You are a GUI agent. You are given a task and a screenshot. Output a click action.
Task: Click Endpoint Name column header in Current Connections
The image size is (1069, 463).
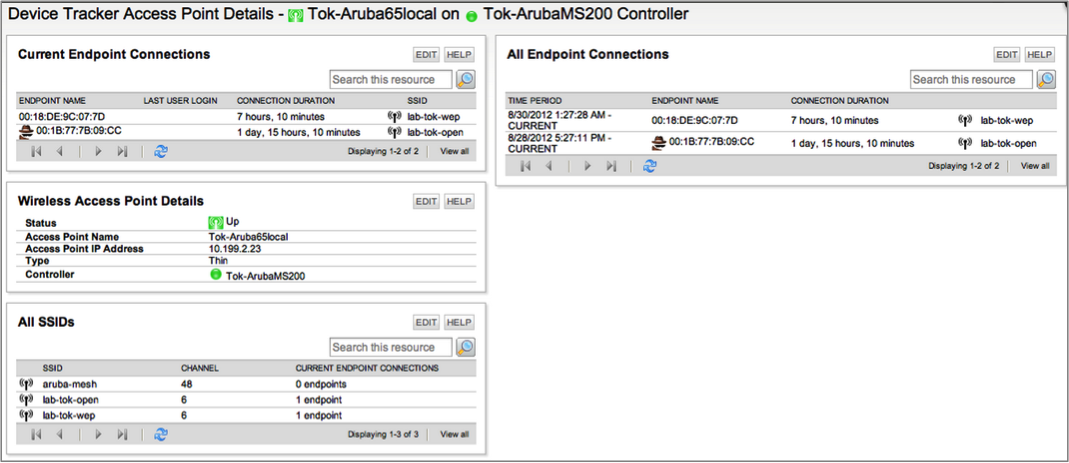pos(52,101)
